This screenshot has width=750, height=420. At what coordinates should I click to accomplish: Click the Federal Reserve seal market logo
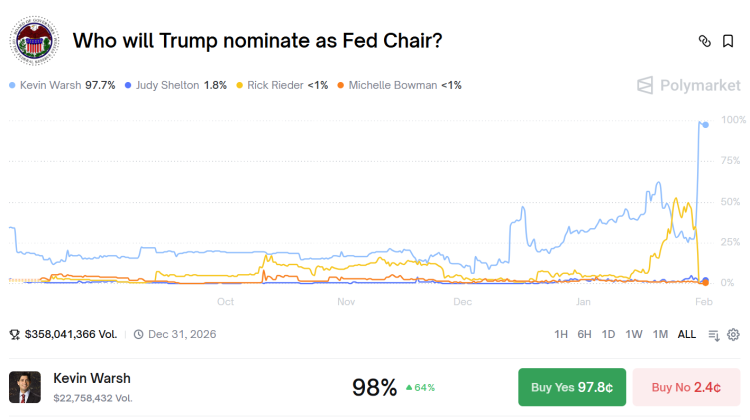click(34, 41)
